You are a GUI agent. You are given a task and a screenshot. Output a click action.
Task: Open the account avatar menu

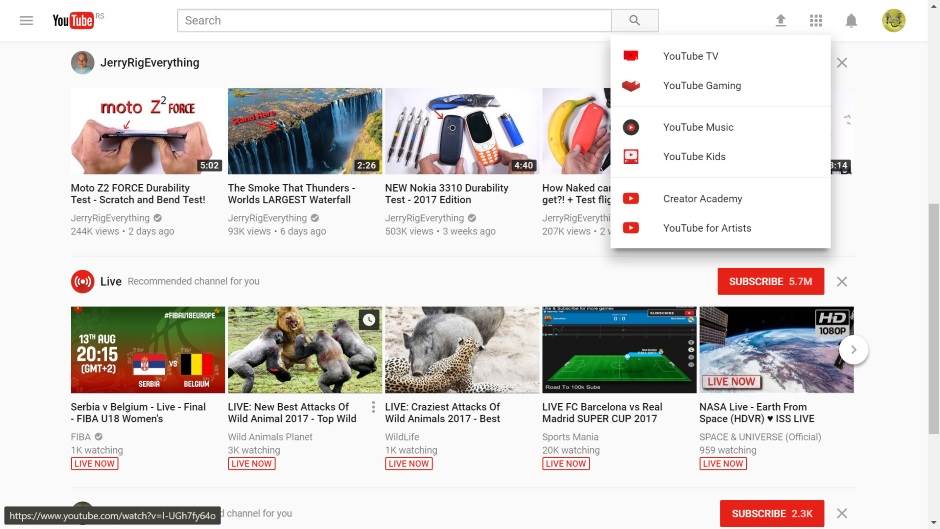[x=893, y=20]
